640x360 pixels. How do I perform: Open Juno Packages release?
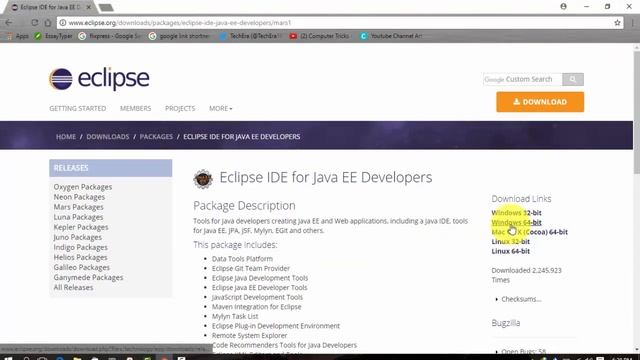tap(78, 237)
